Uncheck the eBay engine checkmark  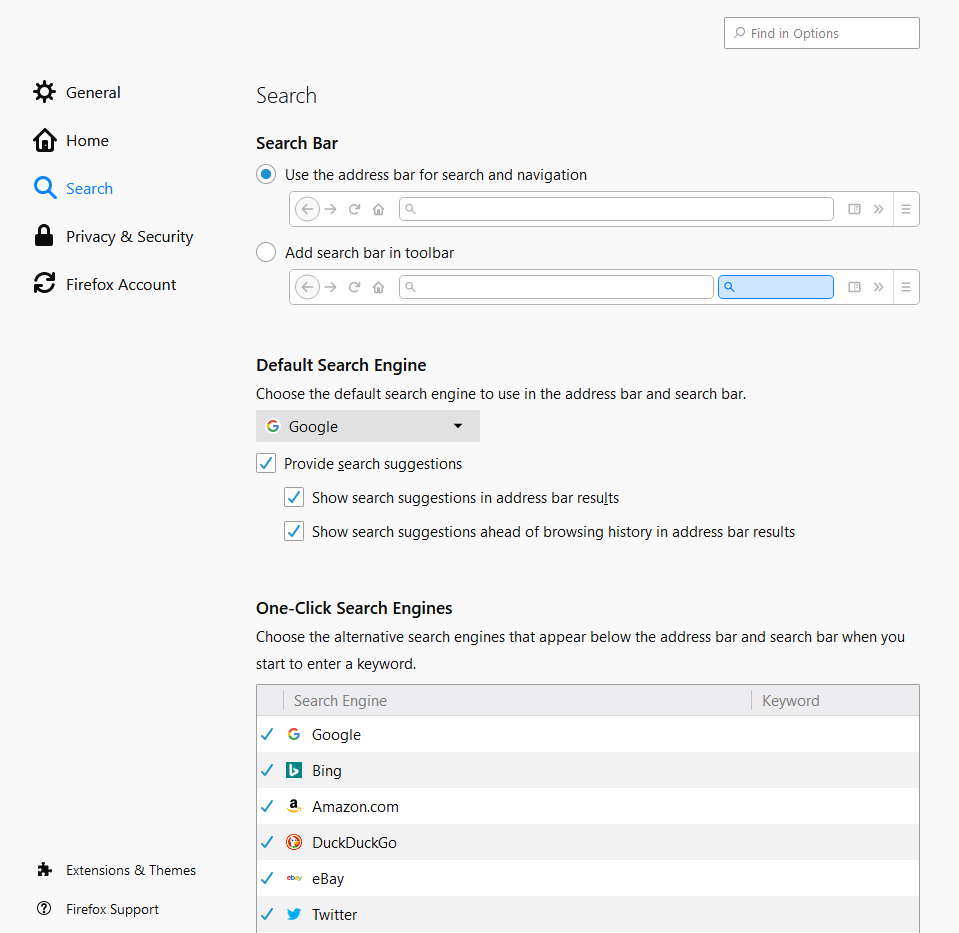pyautogui.click(x=267, y=879)
